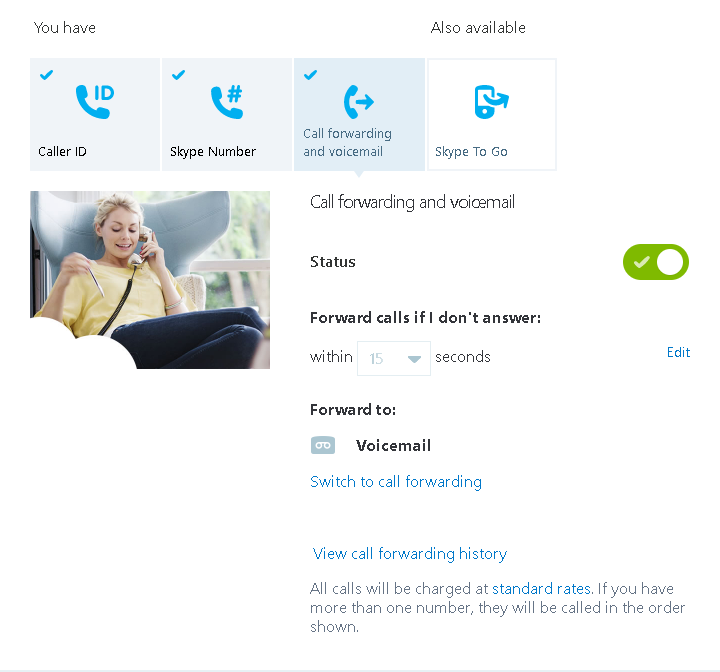Click the checkmark on Call forwarding tile
The image size is (720, 672).
[x=310, y=74]
